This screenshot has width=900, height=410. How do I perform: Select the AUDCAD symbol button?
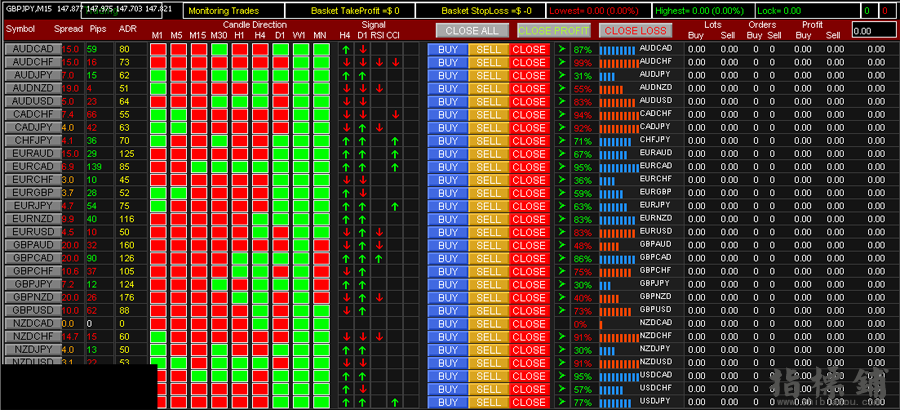(x=33, y=49)
